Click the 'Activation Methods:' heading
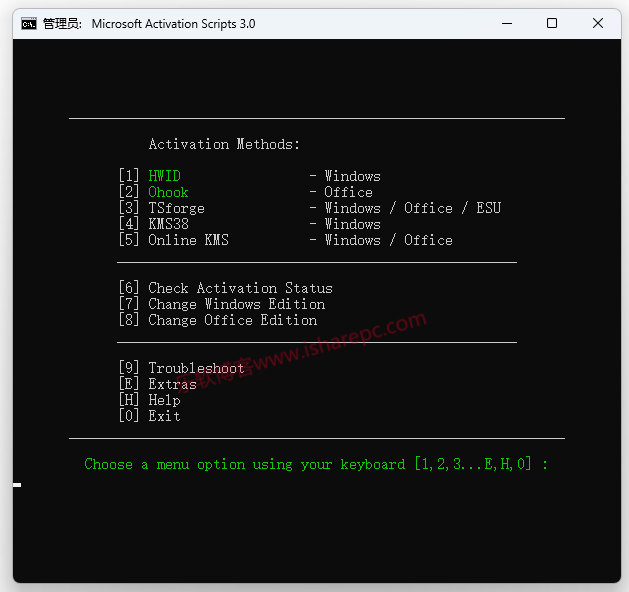The height and width of the screenshot is (592, 629). 224,144
